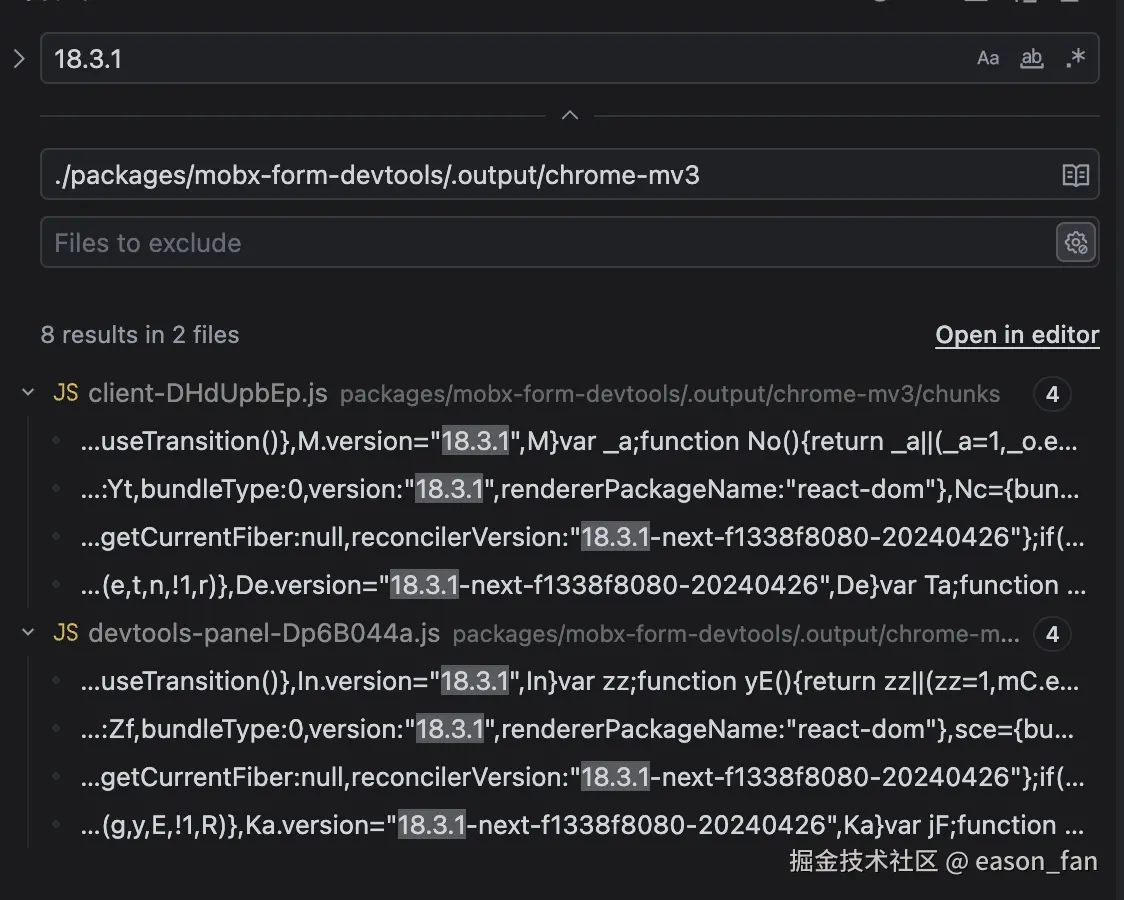Image resolution: width=1124 pixels, height=900 pixels.
Task: Expand the replace field chevron
Action: [x=19, y=59]
